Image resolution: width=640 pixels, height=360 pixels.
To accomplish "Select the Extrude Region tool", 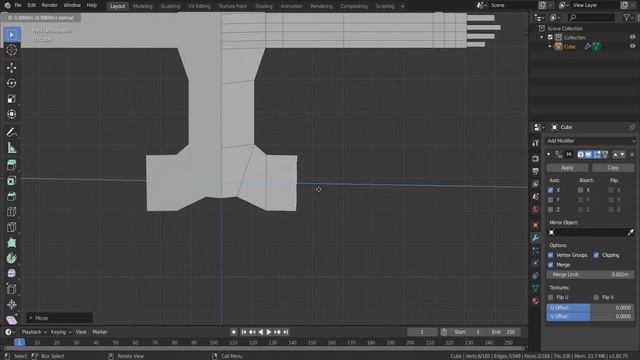I will point(11,165).
